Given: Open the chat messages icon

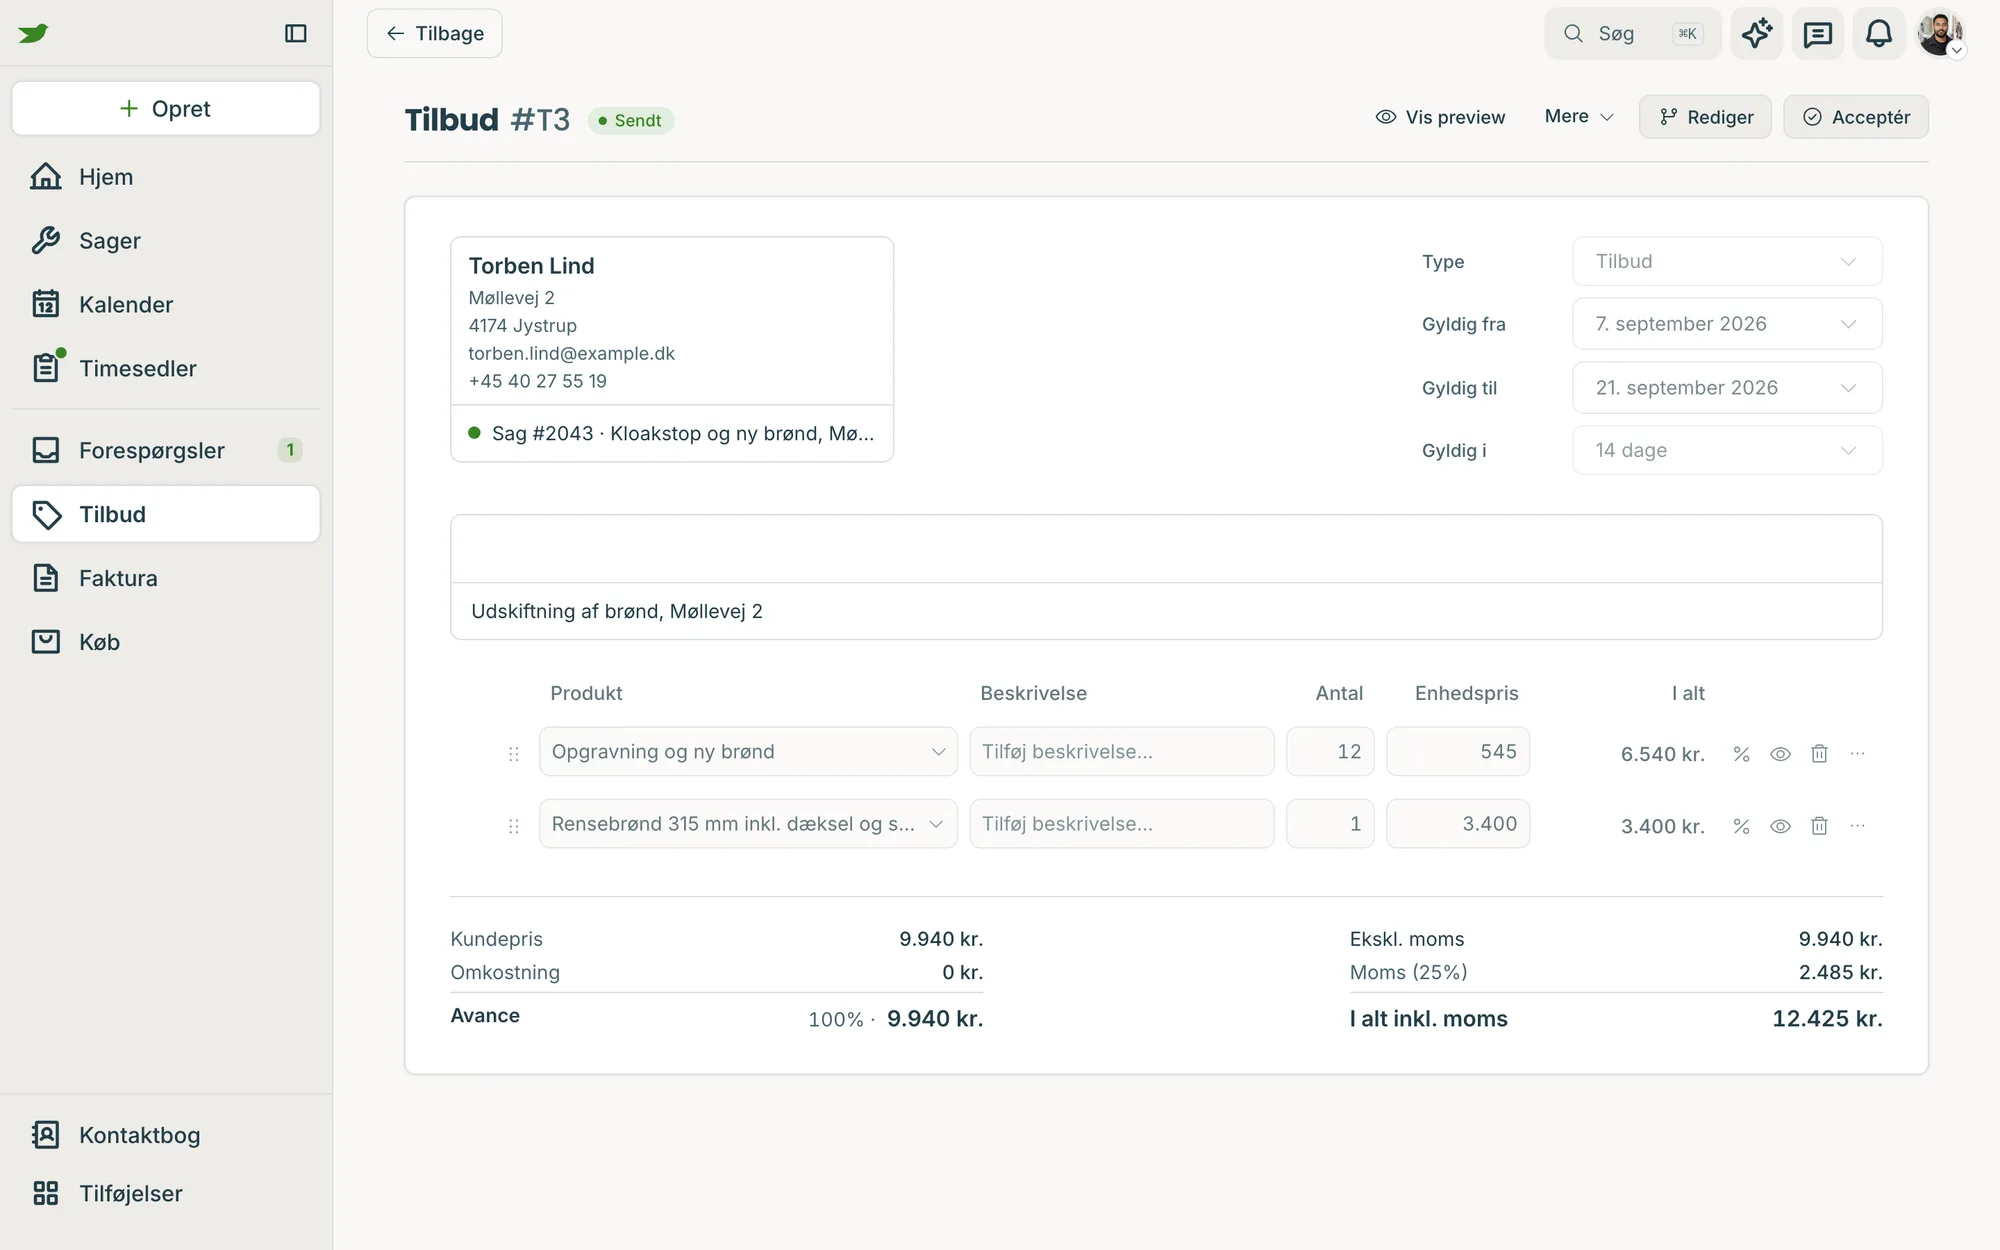Looking at the screenshot, I should pos(1817,33).
